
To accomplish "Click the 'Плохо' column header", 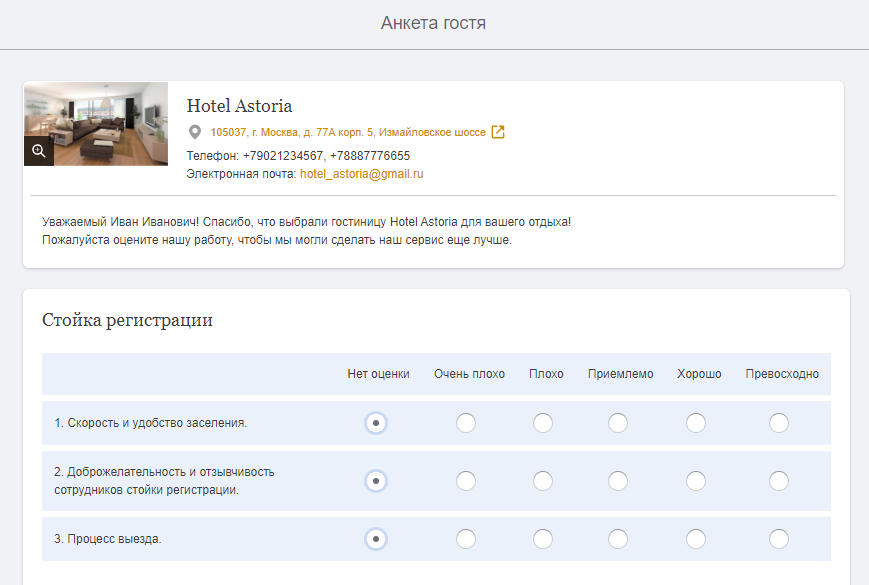I will point(546,374).
